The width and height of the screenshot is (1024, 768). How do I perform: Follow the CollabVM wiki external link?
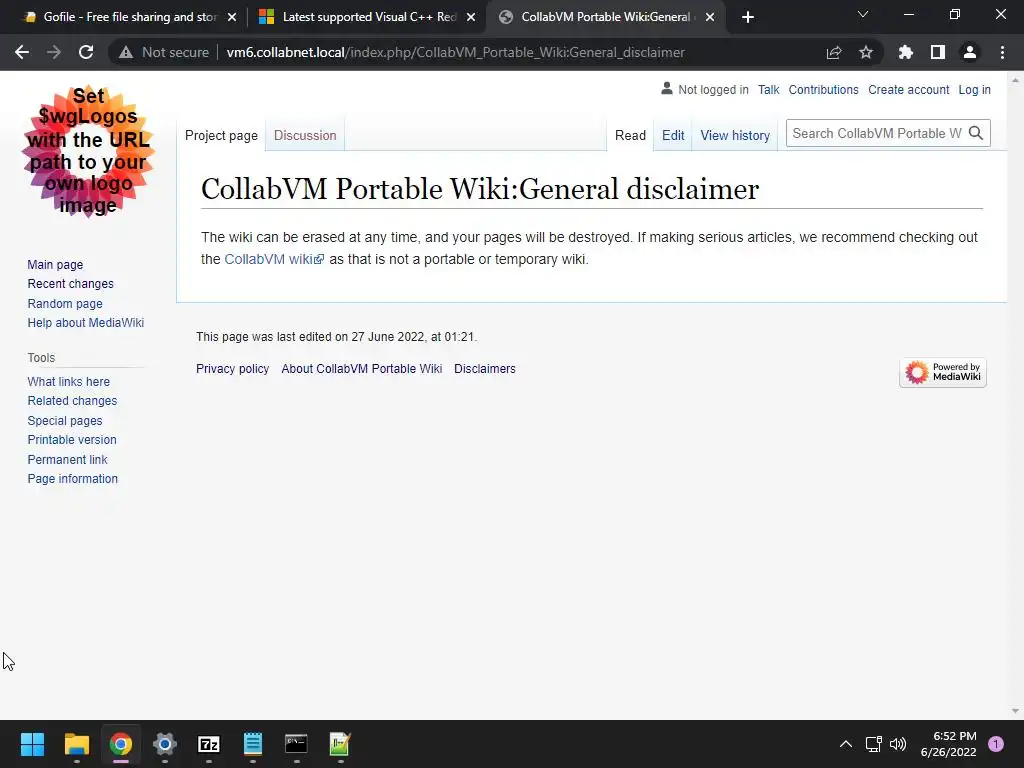pyautogui.click(x=274, y=259)
